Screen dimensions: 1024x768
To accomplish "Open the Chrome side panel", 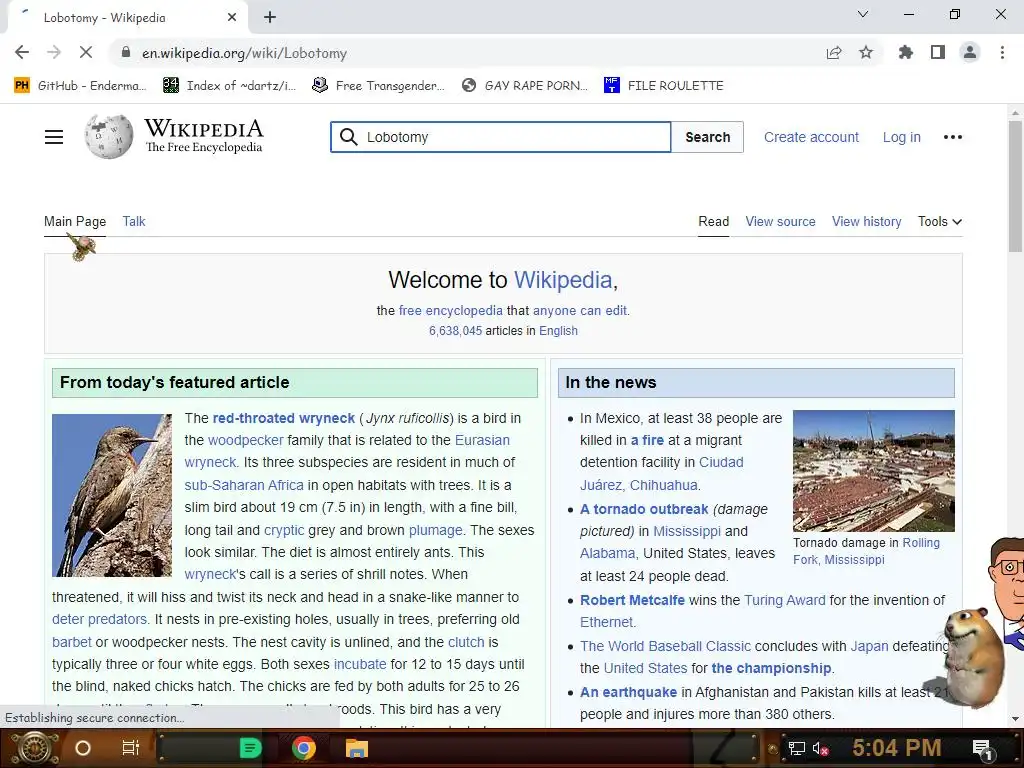I will coord(938,52).
